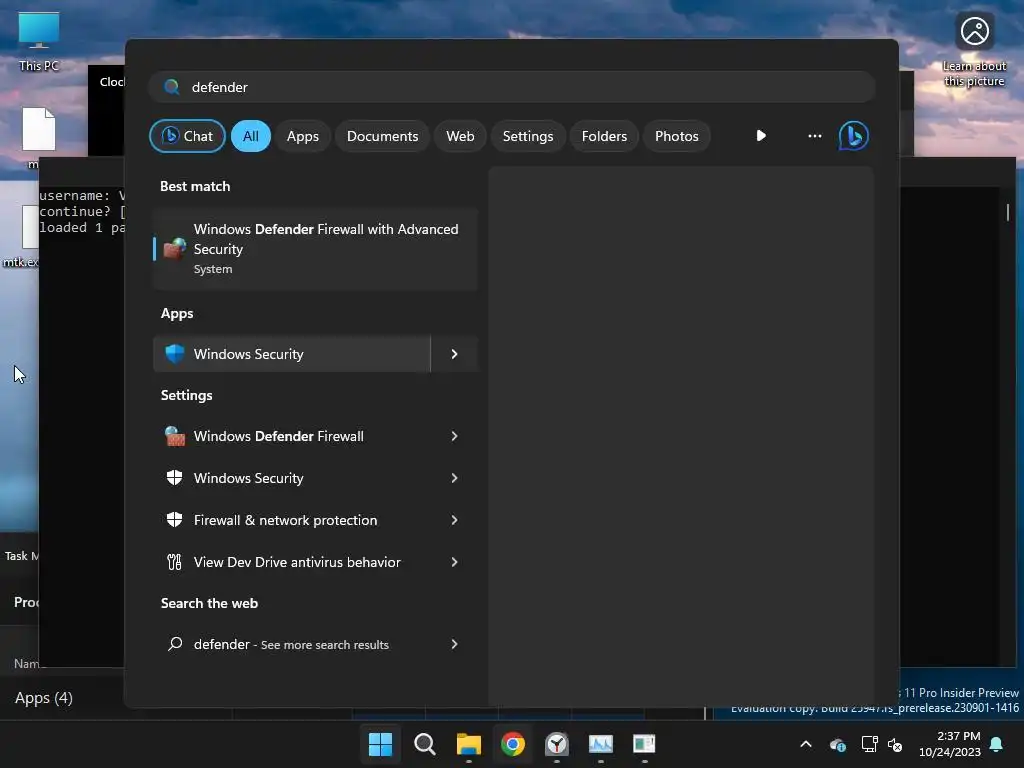The width and height of the screenshot is (1024, 768).
Task: Open notifications bell icon
Action: (x=997, y=744)
